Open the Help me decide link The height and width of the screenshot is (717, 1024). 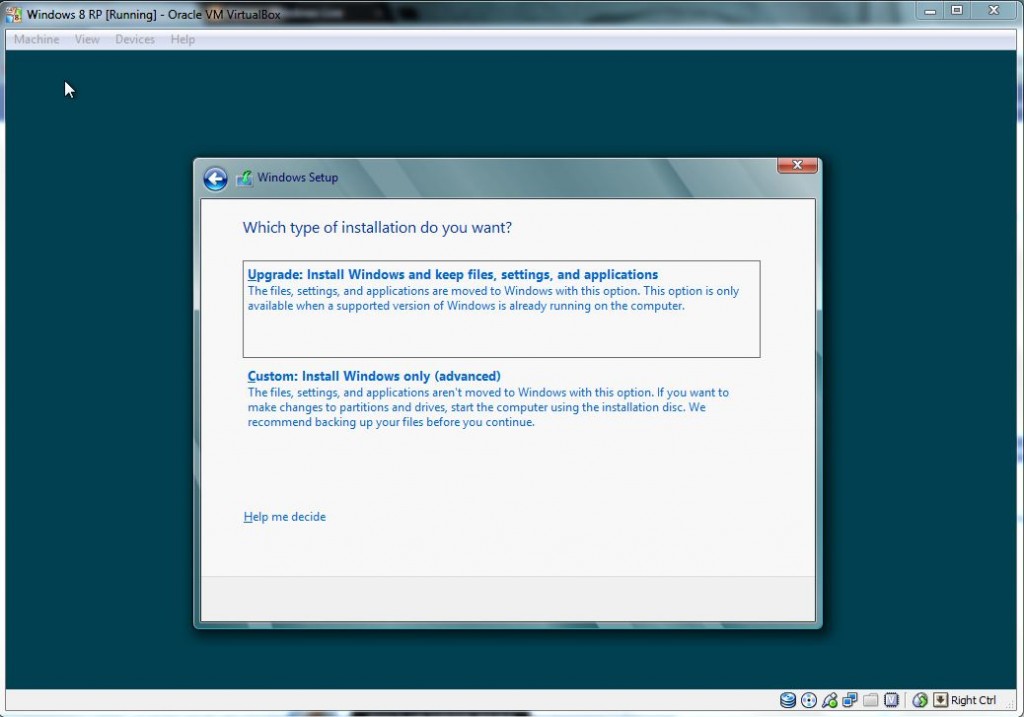click(285, 517)
